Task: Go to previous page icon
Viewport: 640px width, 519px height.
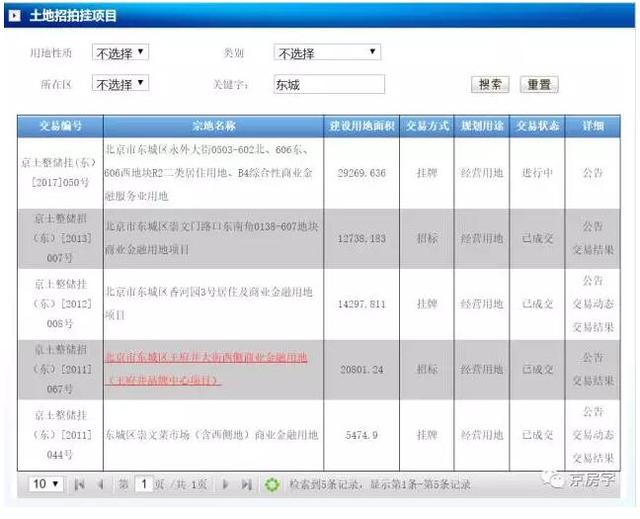Action: (x=100, y=484)
